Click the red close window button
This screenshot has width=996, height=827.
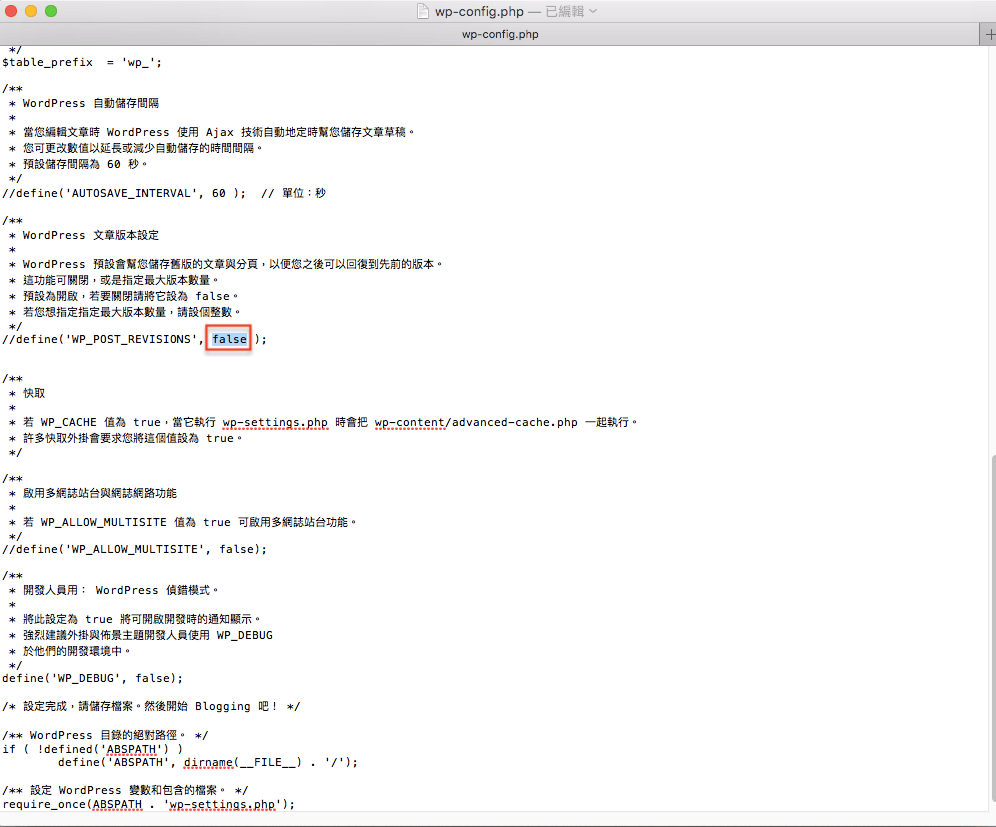(11, 11)
